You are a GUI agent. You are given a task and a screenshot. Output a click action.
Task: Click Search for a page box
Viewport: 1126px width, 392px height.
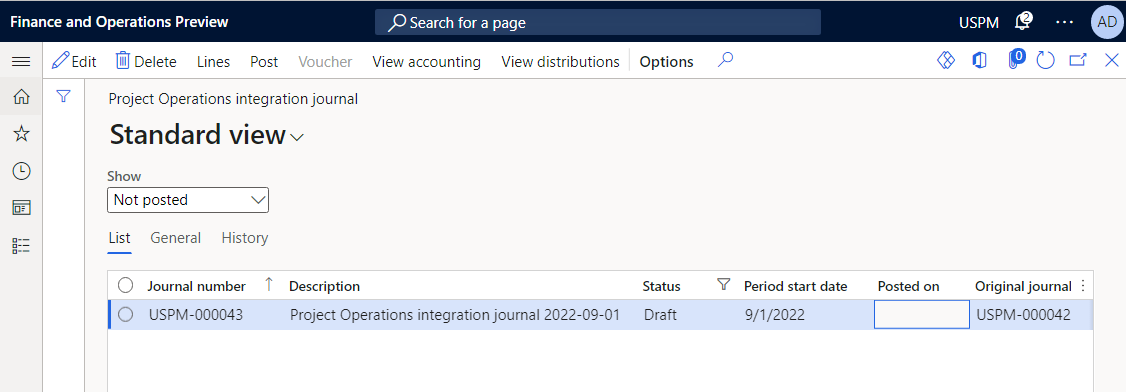coord(597,22)
